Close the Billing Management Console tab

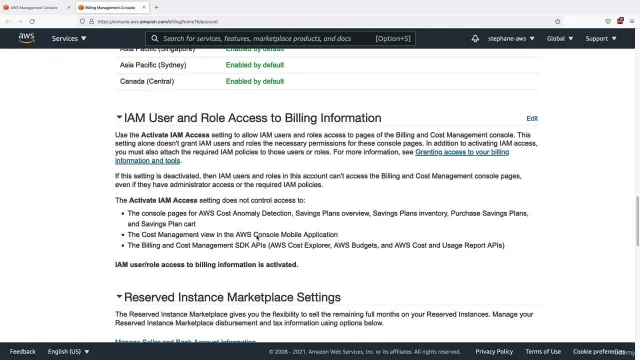point(144,7)
